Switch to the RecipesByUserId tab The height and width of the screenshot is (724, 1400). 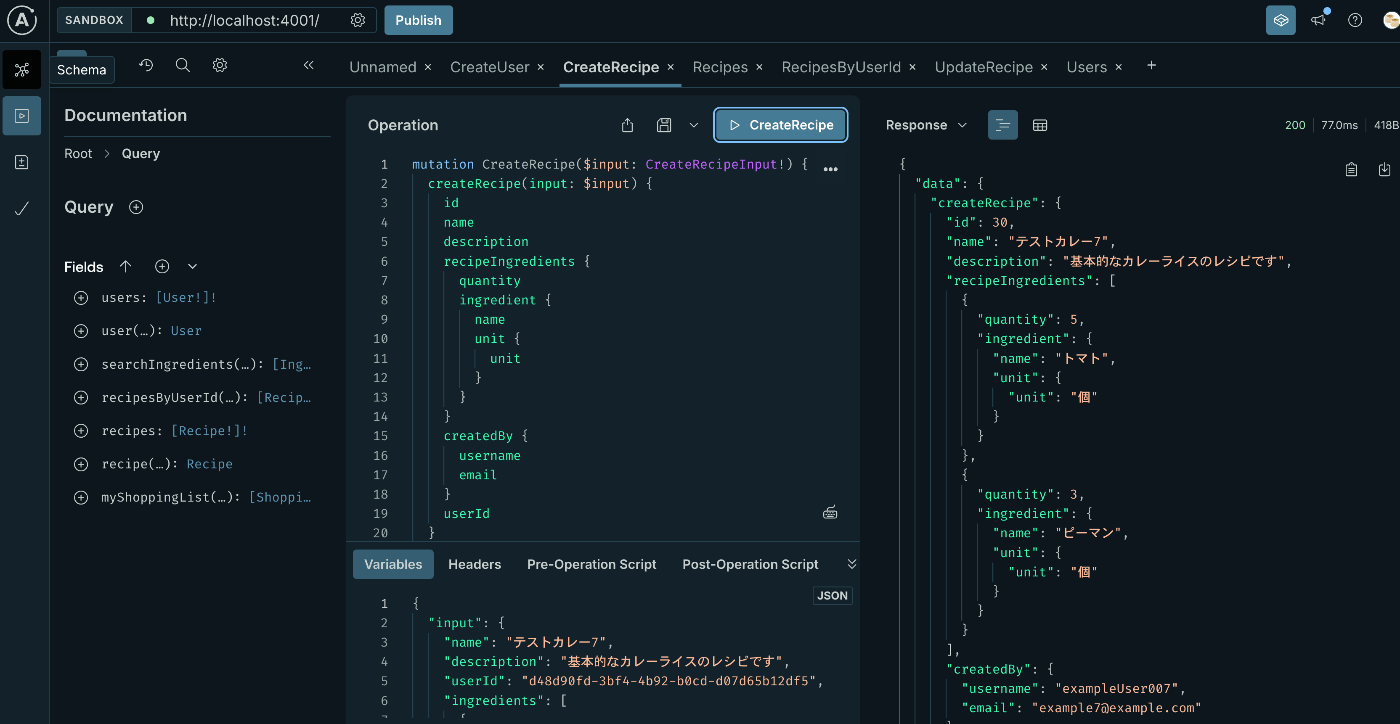(841, 67)
